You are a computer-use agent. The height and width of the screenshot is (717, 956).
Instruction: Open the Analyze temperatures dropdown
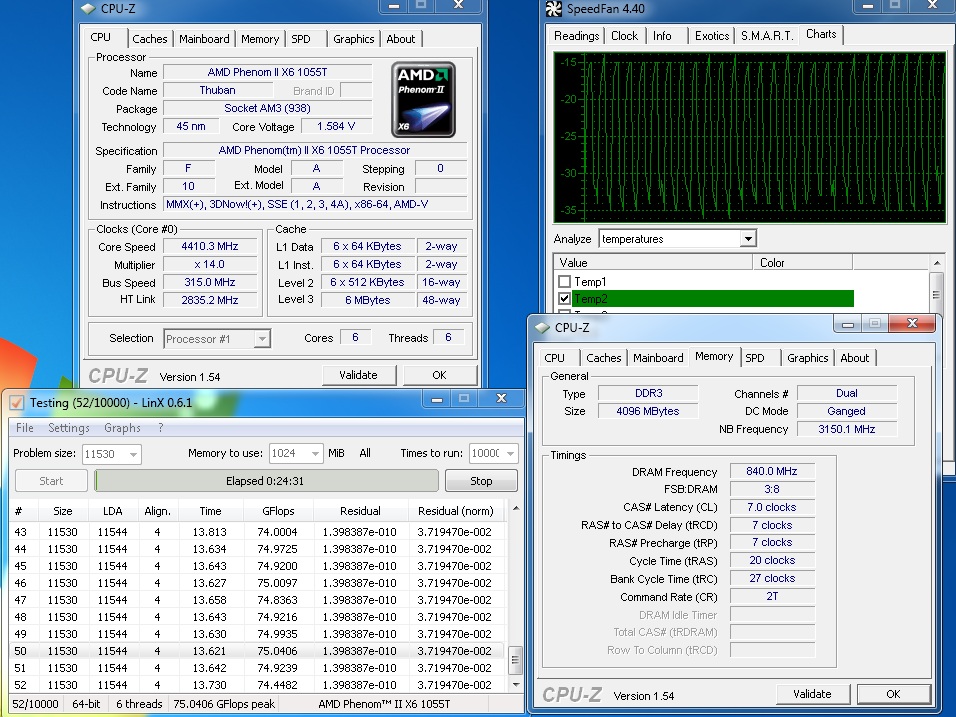point(748,239)
